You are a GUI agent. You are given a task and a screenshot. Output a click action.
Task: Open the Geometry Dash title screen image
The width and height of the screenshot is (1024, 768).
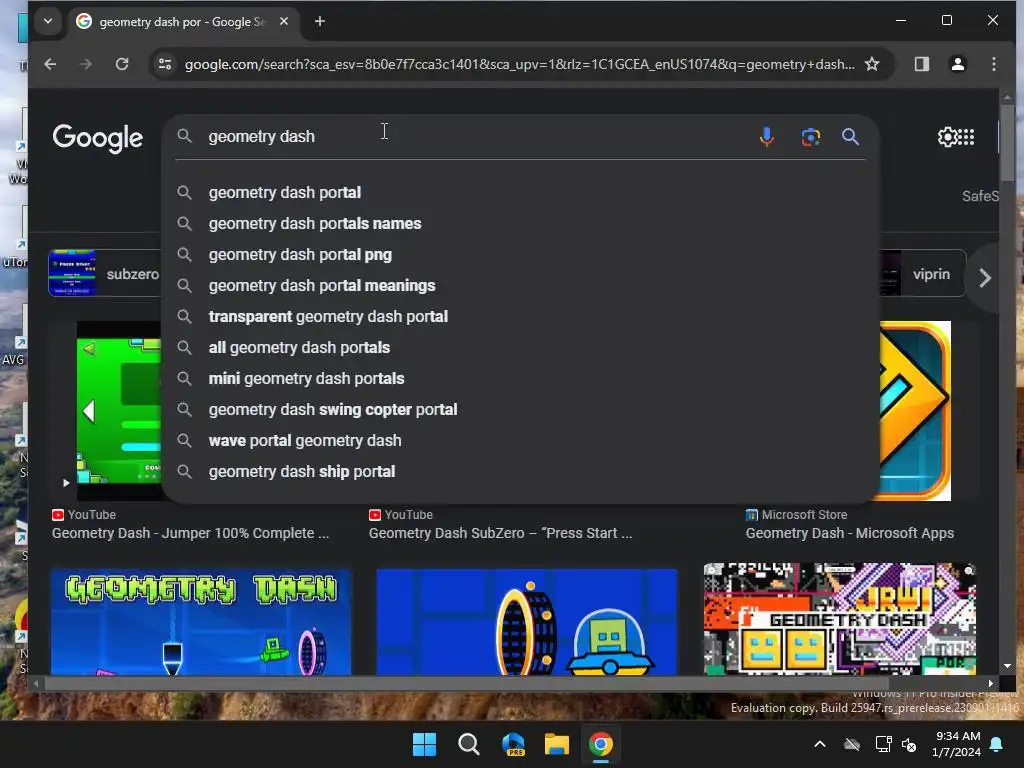point(201,622)
